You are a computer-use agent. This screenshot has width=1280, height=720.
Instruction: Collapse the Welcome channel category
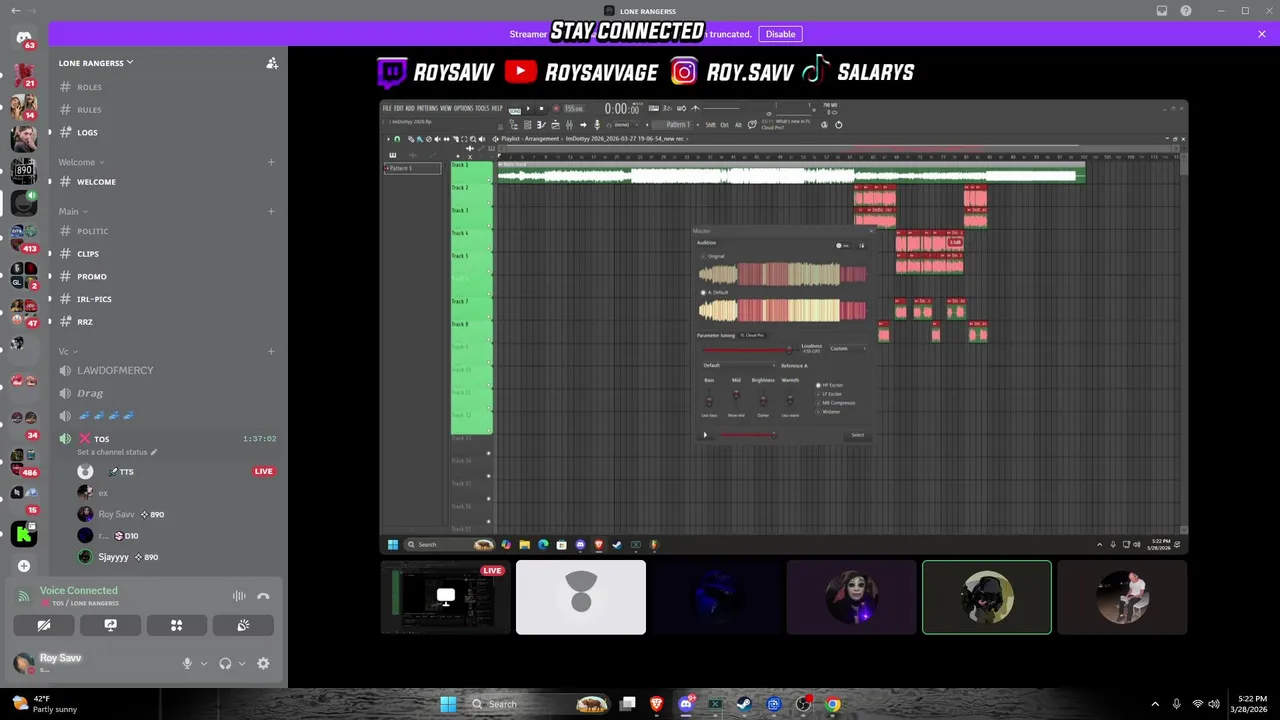81,162
